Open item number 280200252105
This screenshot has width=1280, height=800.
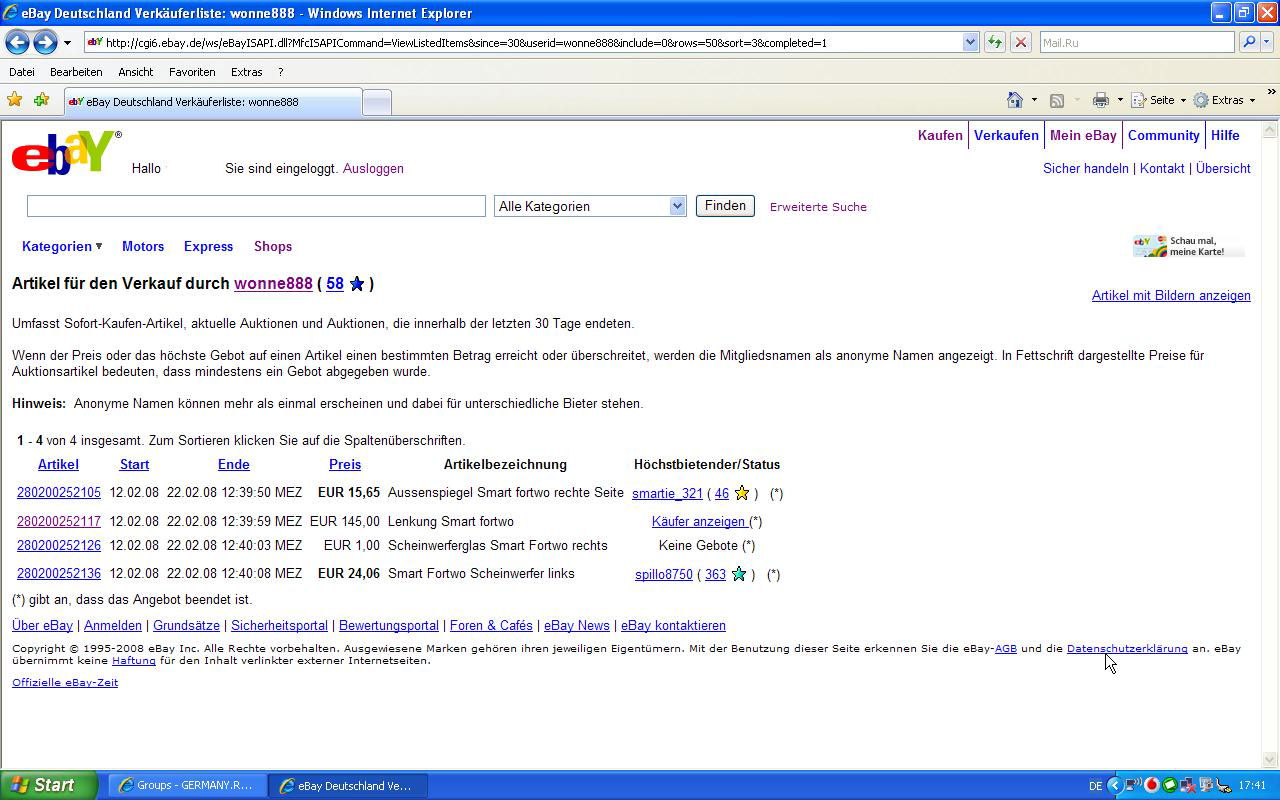point(59,493)
